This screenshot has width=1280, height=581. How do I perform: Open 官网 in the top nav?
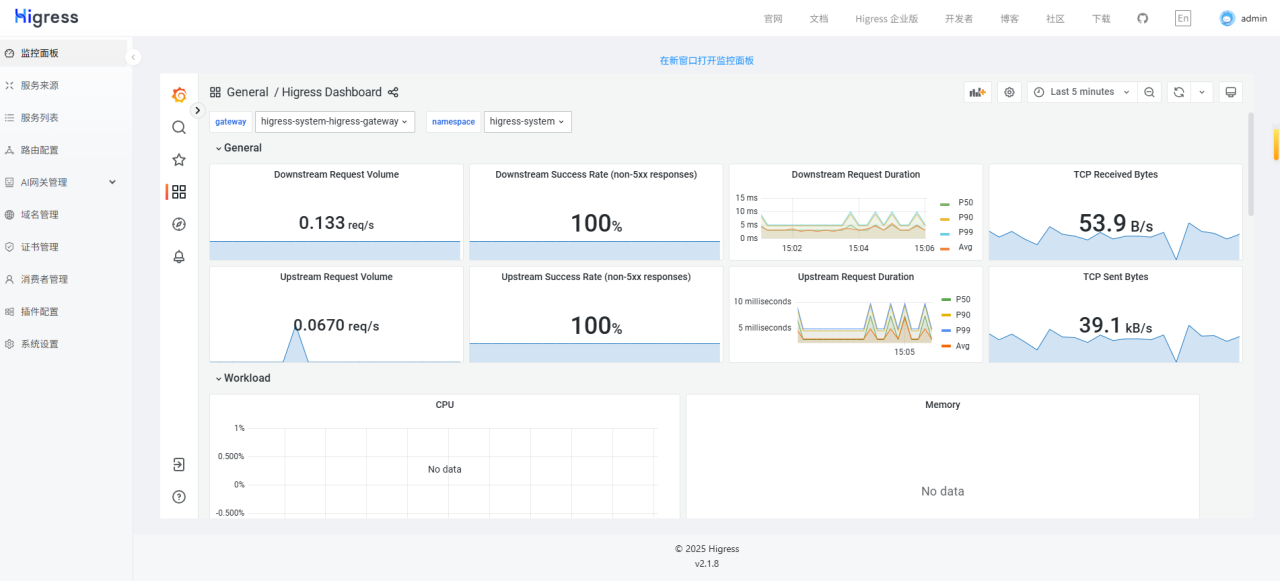[x=773, y=18]
